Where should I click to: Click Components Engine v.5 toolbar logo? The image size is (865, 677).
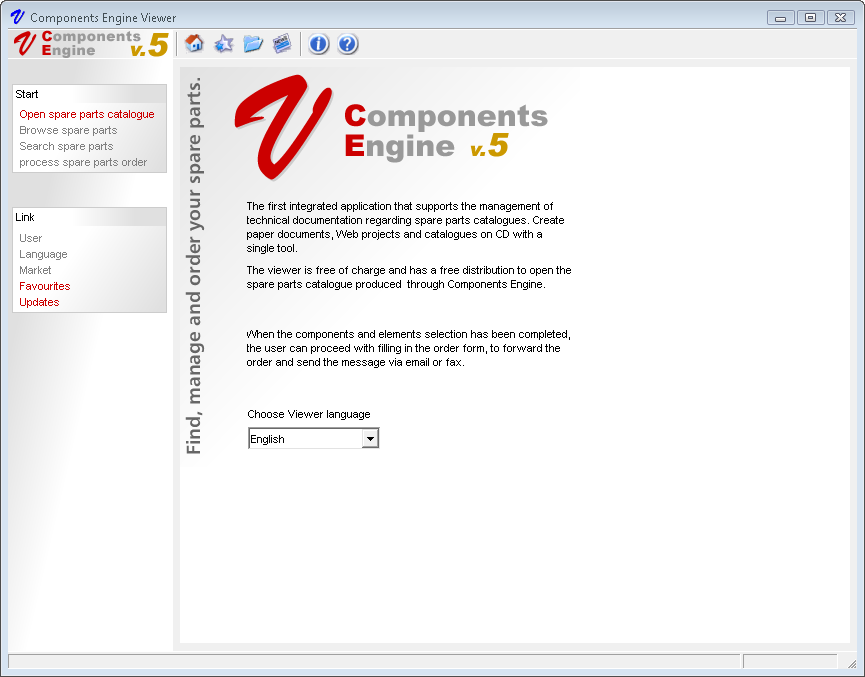(x=91, y=44)
